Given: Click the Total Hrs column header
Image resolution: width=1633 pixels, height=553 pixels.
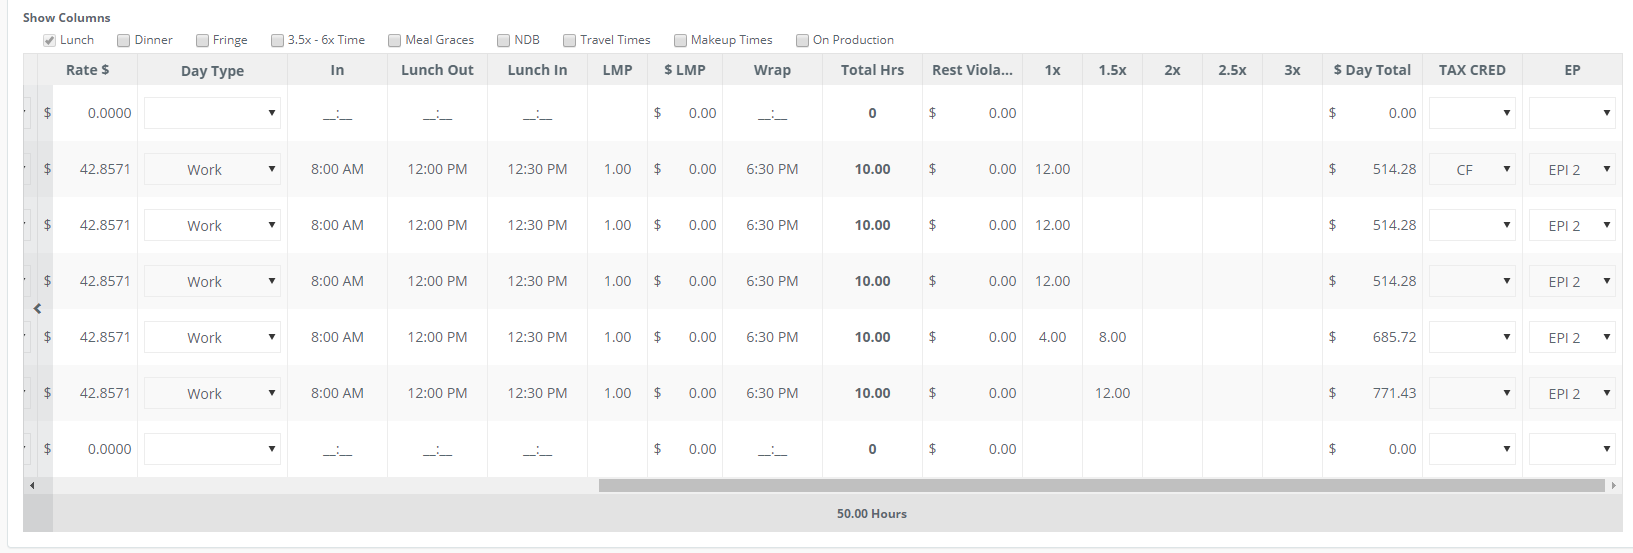Looking at the screenshot, I should click(872, 70).
